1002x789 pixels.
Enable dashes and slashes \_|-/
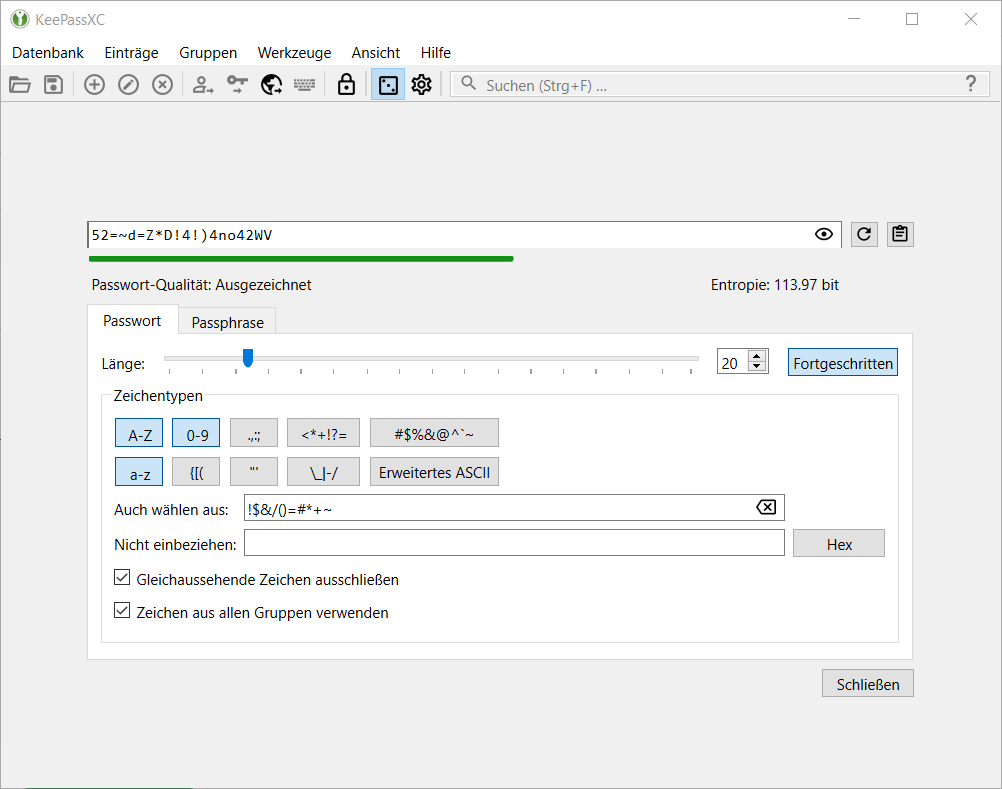click(x=323, y=472)
